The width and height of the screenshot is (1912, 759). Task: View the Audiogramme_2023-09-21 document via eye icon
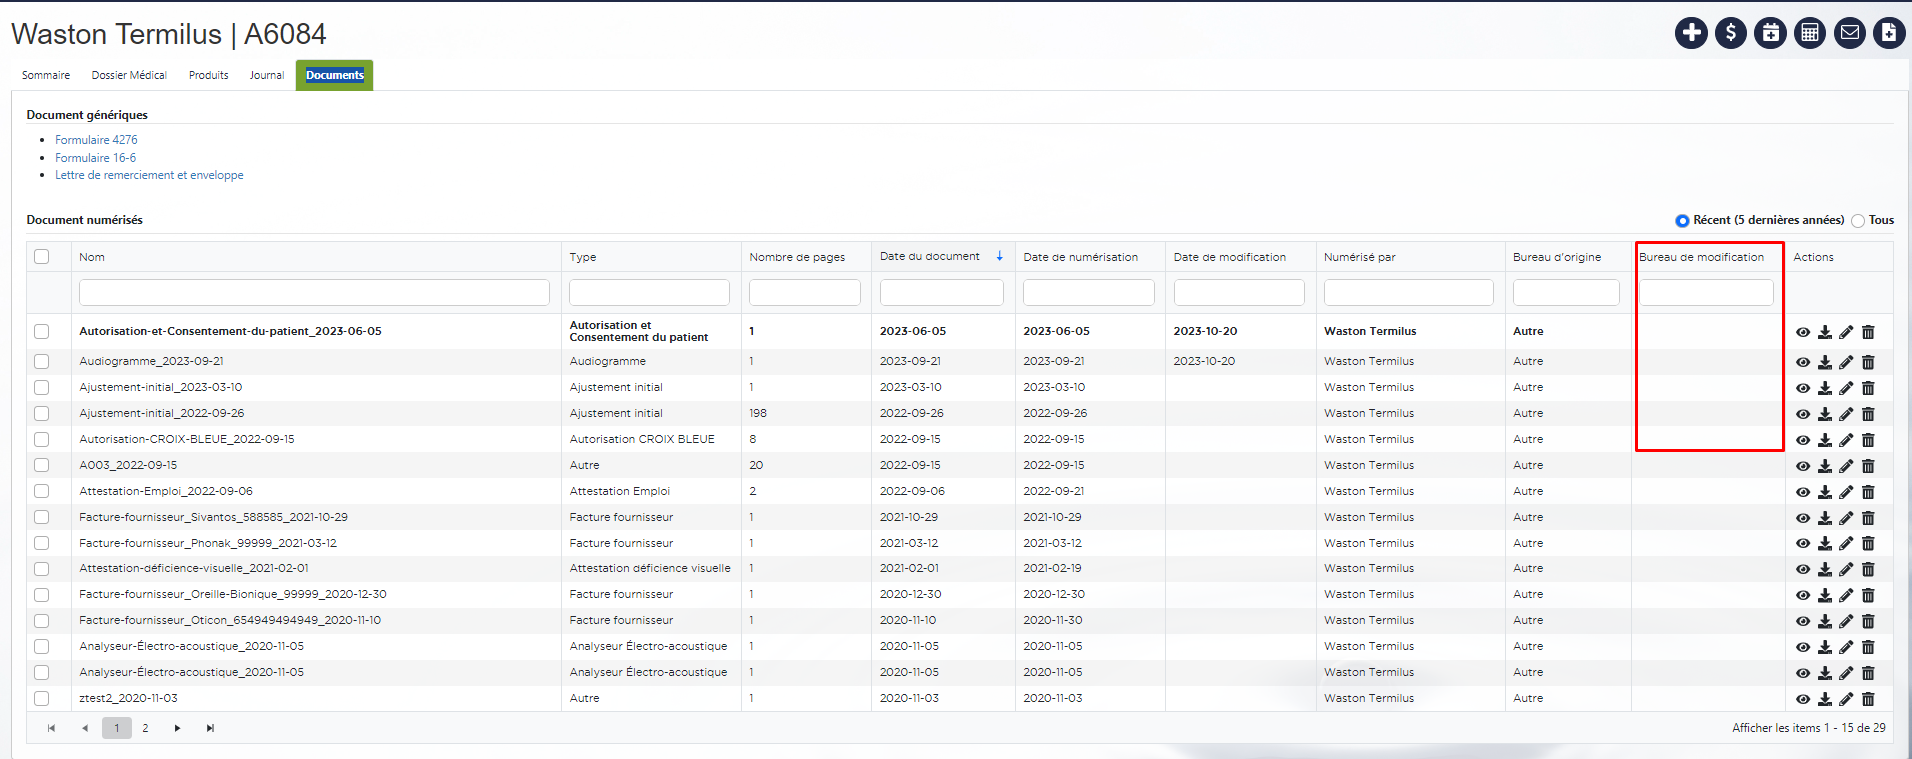pos(1803,362)
